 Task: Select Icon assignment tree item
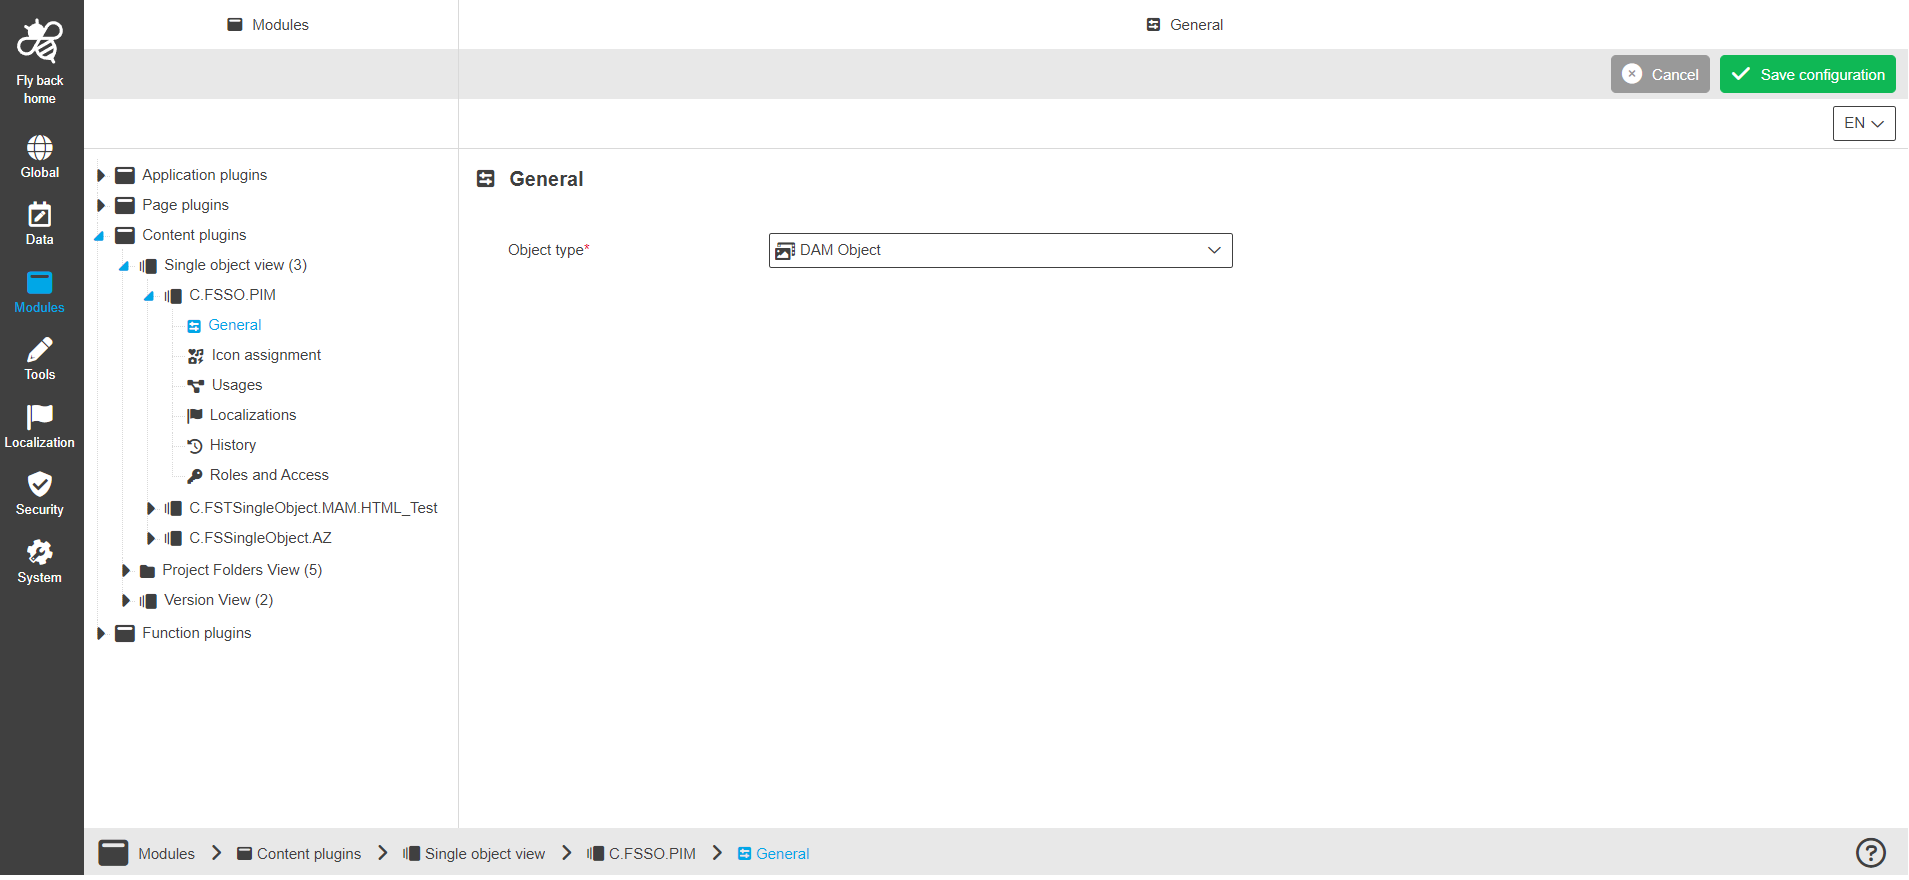[x=266, y=355]
